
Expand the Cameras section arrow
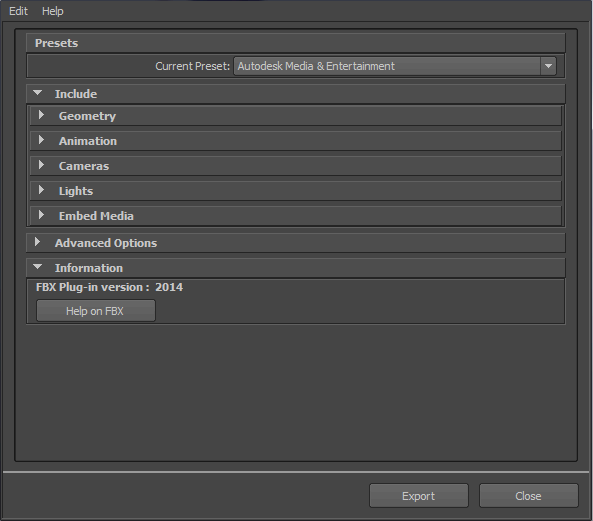[x=41, y=165]
